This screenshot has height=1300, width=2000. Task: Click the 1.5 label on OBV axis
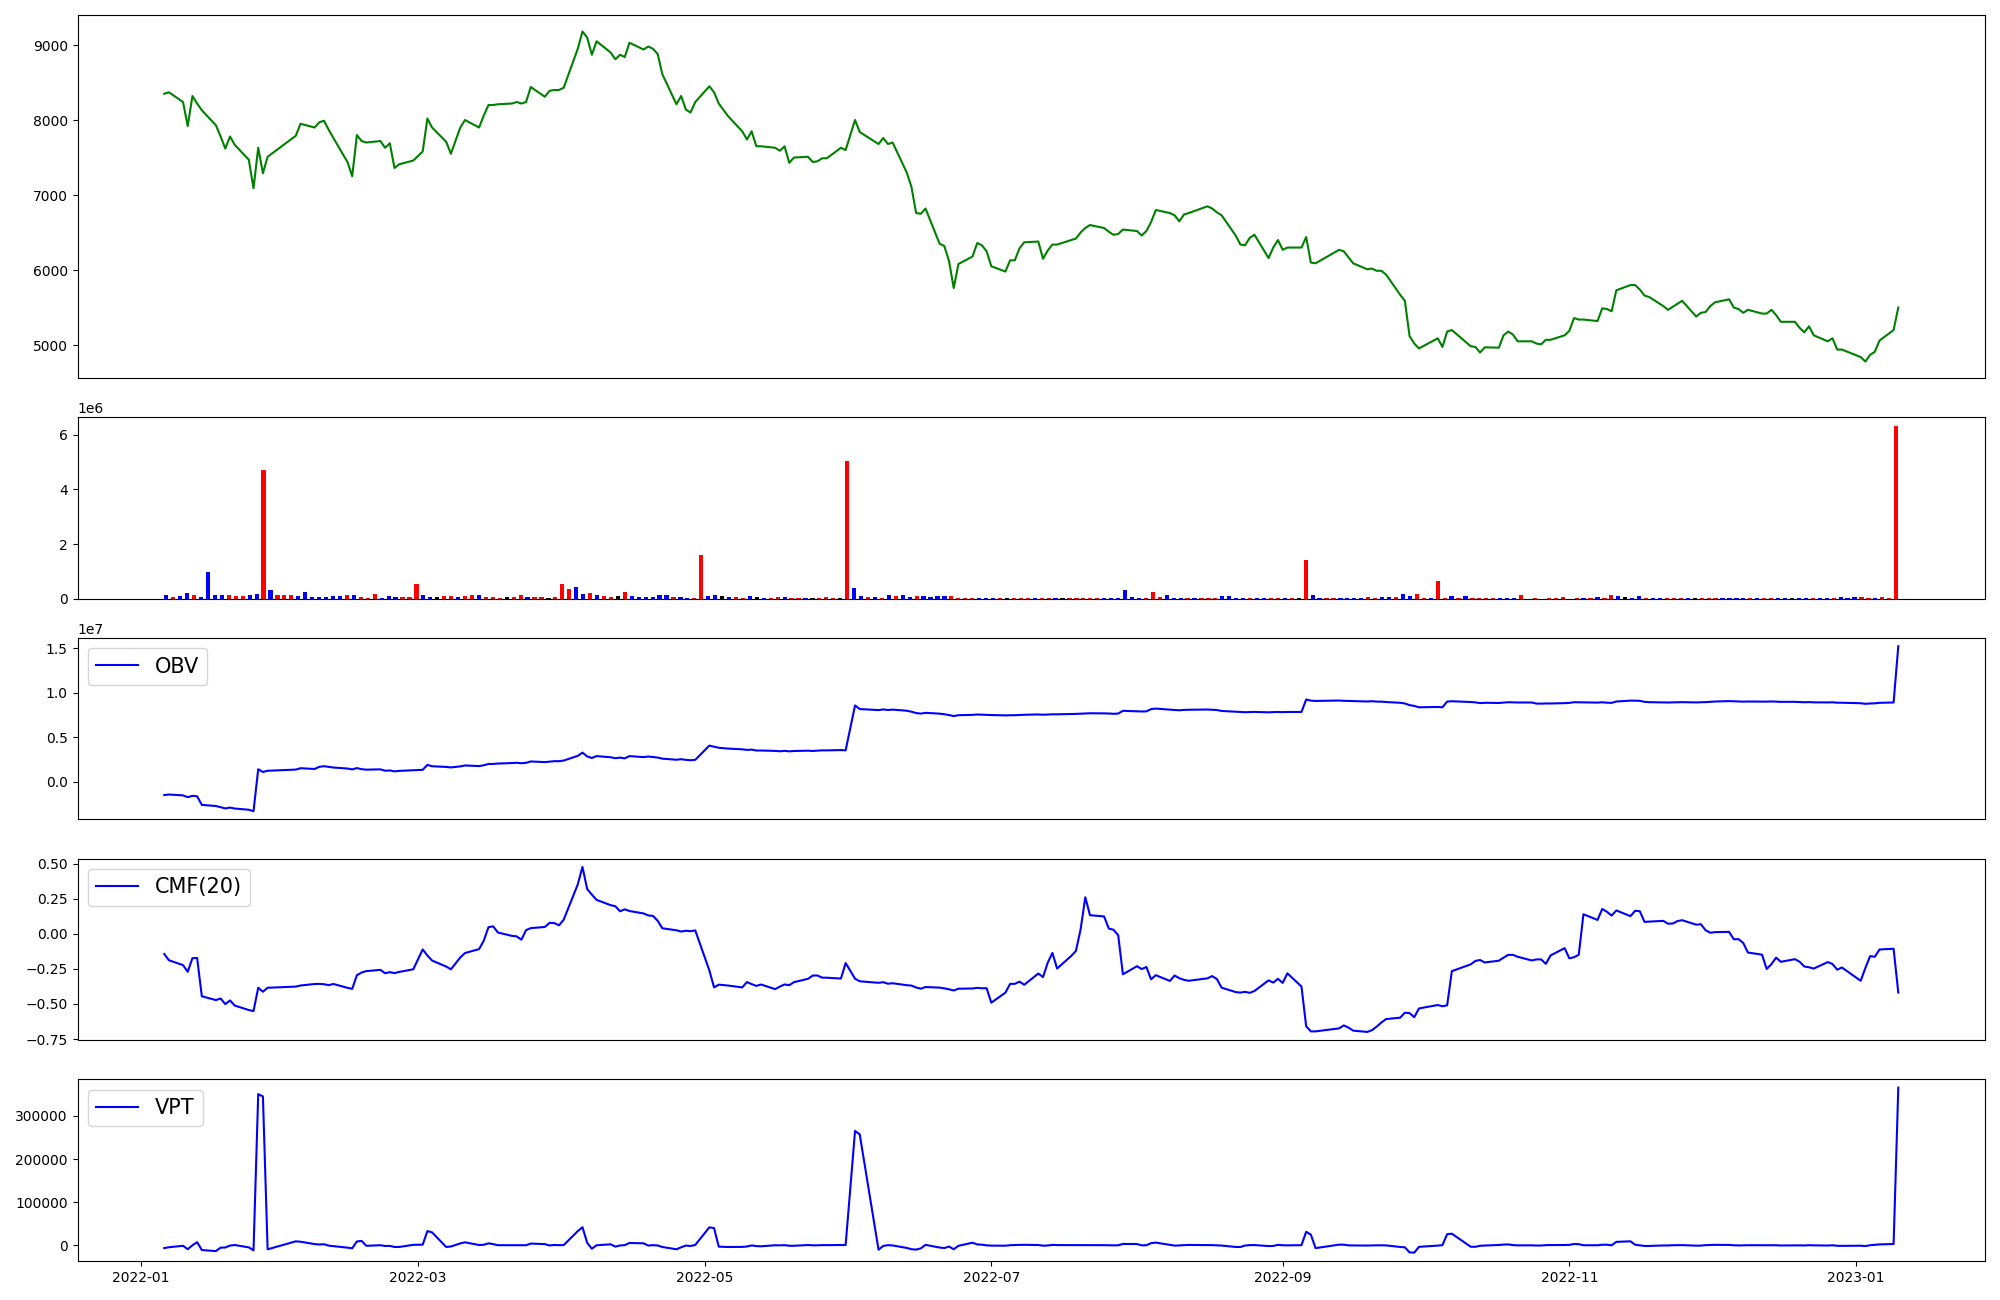(x=56, y=649)
